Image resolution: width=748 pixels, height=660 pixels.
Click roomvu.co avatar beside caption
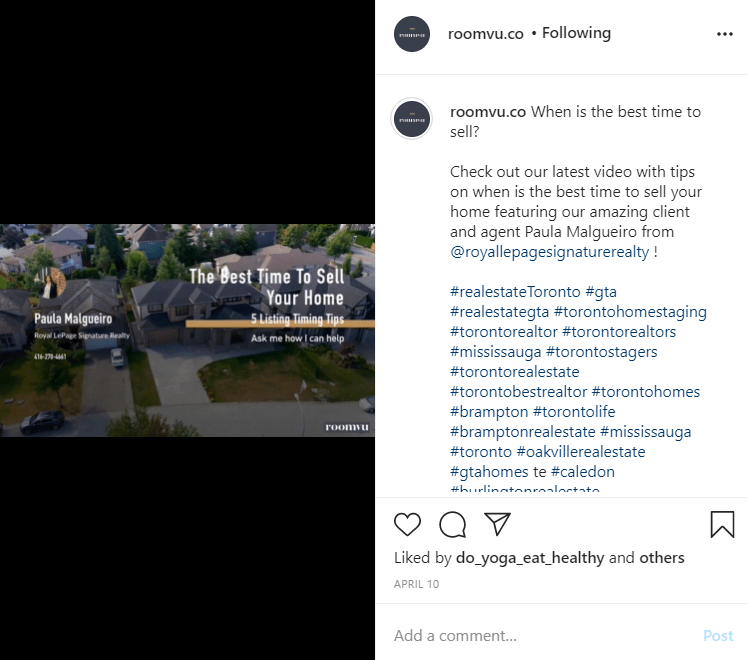[412, 119]
